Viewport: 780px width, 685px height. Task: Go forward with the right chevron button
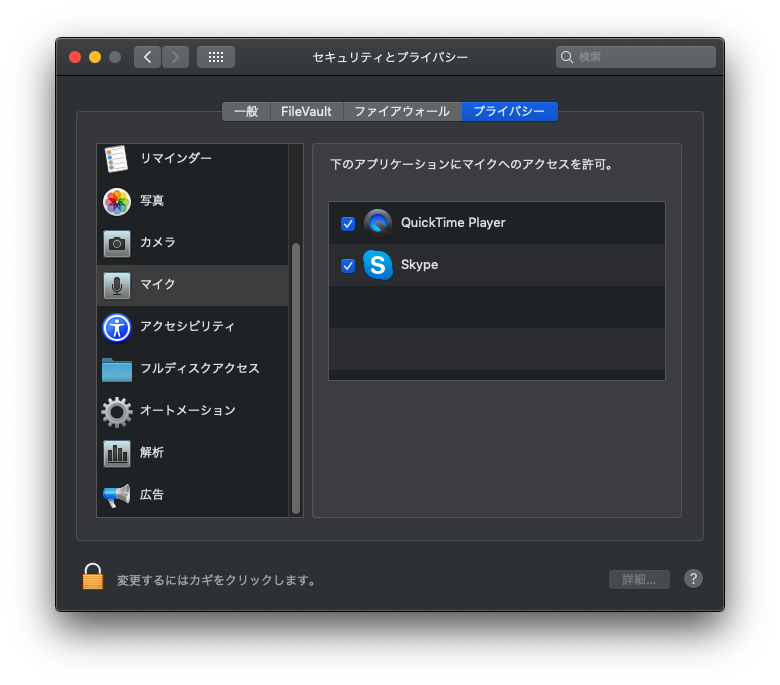point(176,57)
